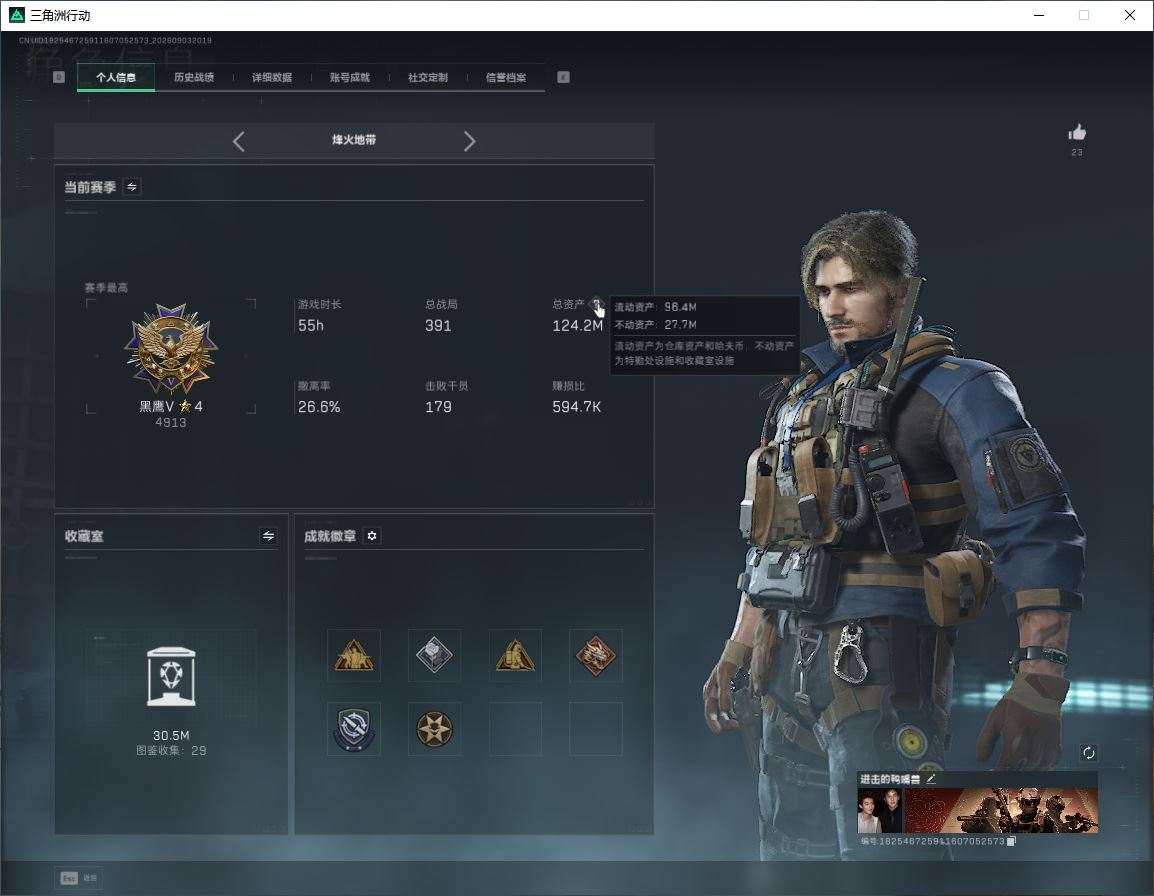Click the 赚损比 value 594.7K
1154x896 pixels.
576,406
